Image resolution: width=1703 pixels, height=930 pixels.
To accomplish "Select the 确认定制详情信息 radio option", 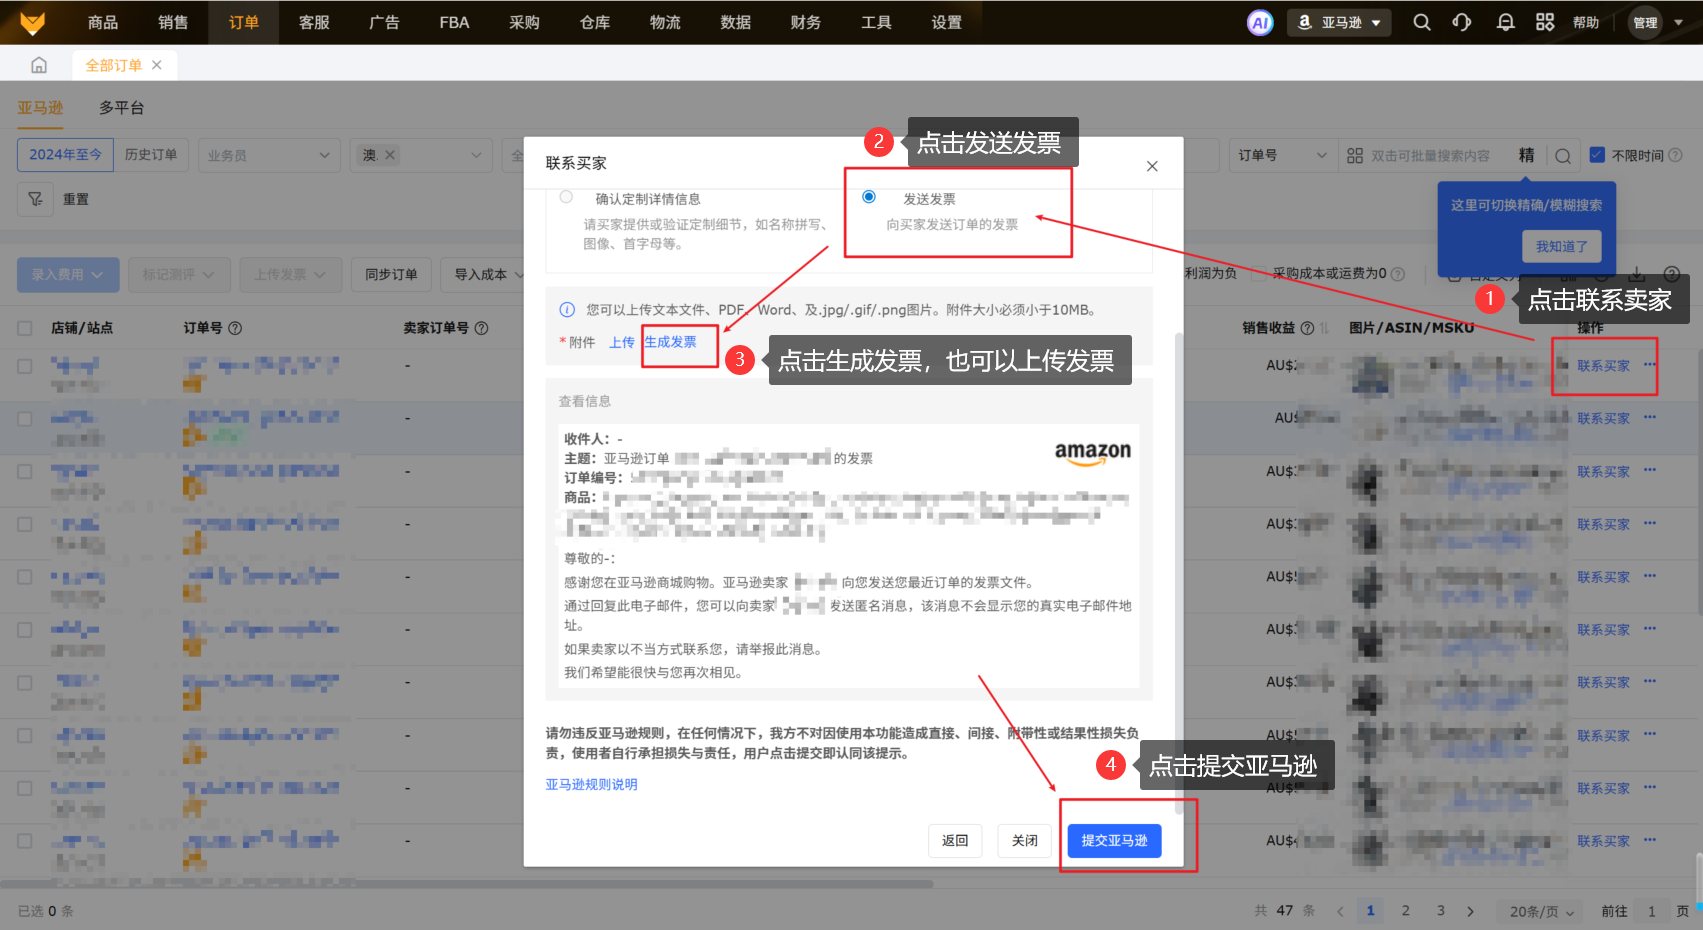I will [567, 197].
